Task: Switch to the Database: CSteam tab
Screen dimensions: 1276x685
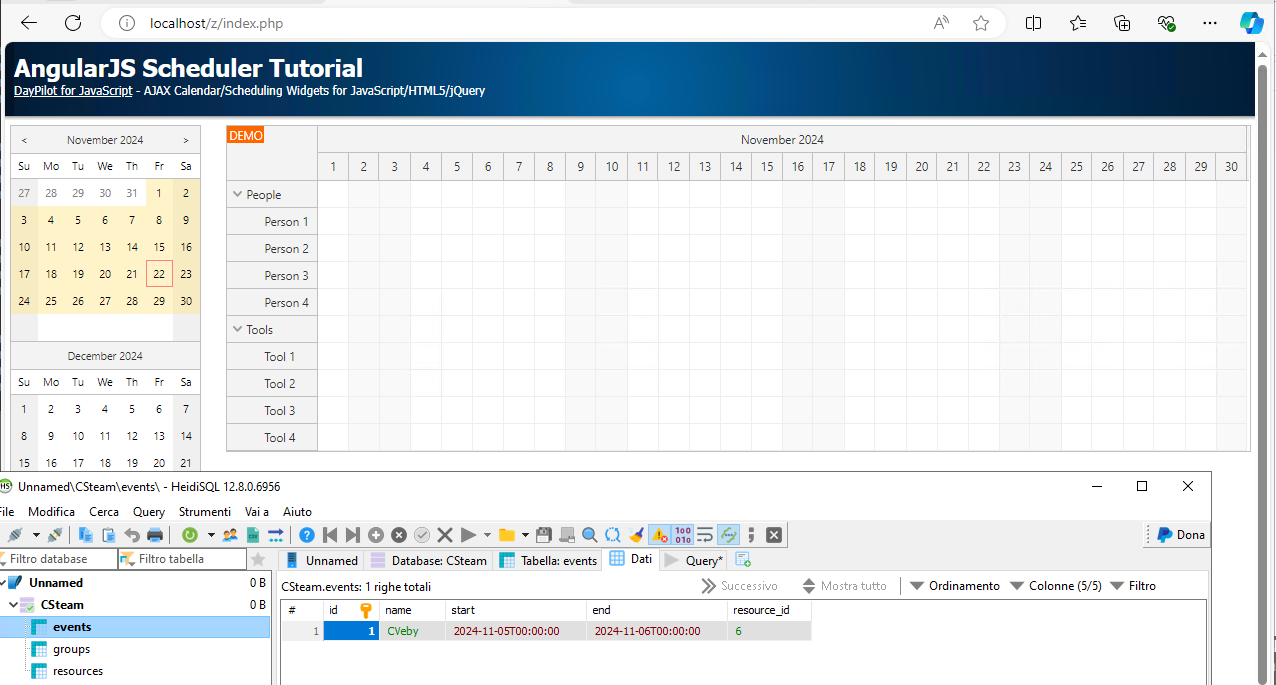Action: (428, 560)
